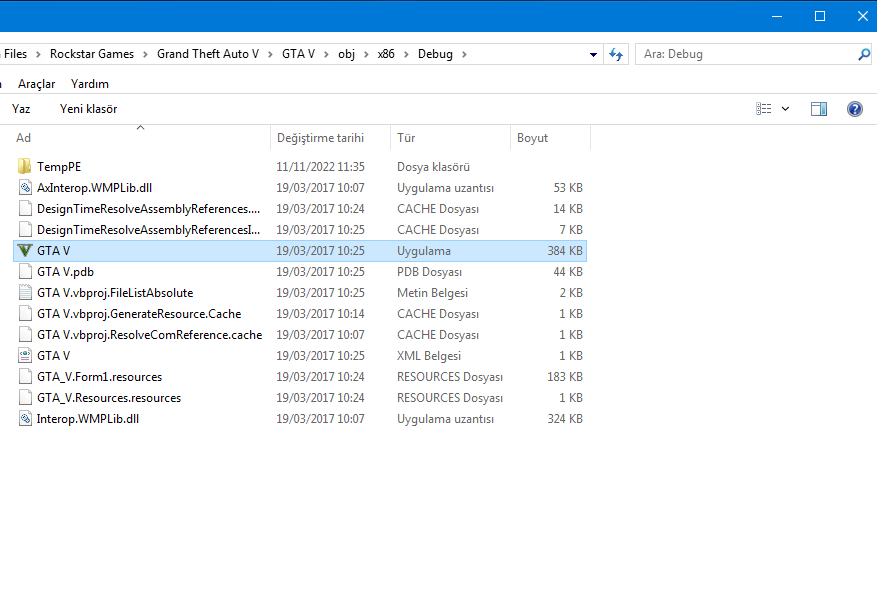Click the refresh arrows button
877x593 pixels.
(616, 54)
